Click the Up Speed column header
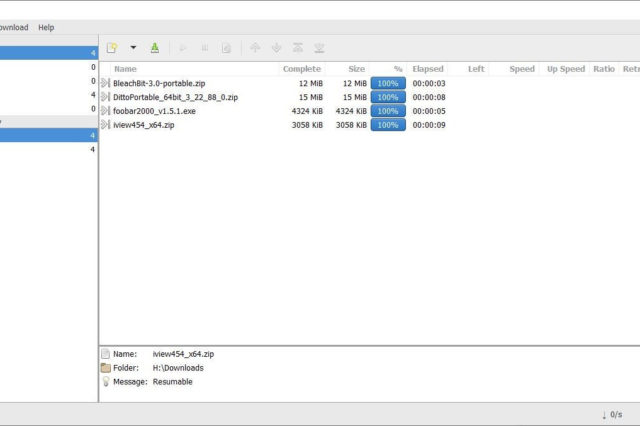 pyautogui.click(x=566, y=69)
